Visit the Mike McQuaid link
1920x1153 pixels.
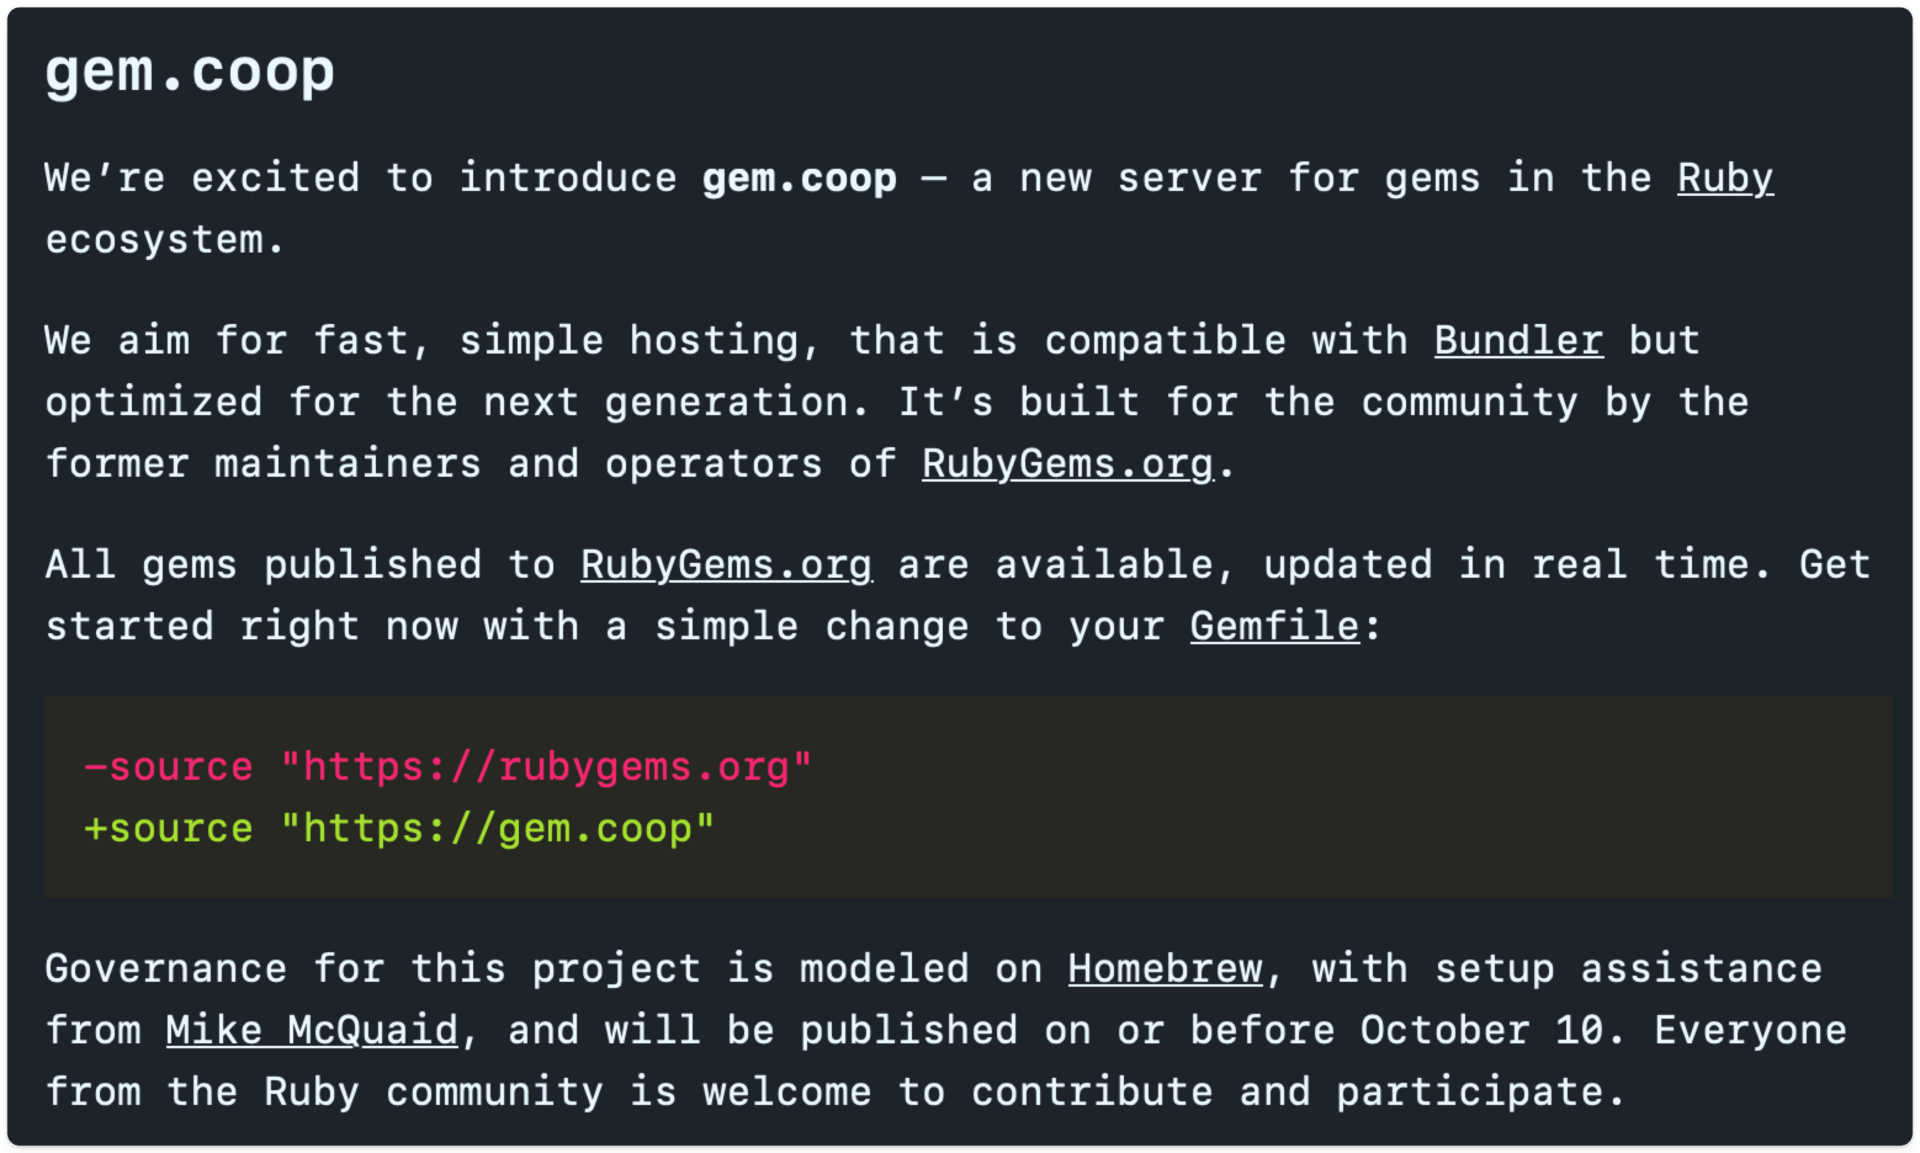[x=311, y=1031]
